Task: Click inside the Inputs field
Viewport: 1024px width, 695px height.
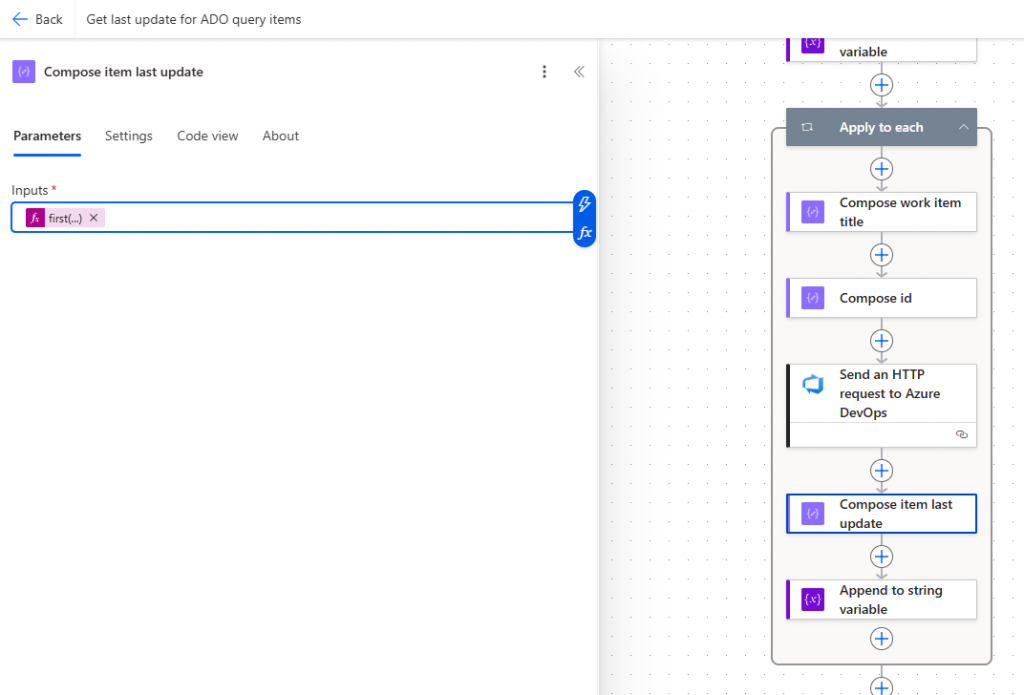Action: tap(330, 218)
